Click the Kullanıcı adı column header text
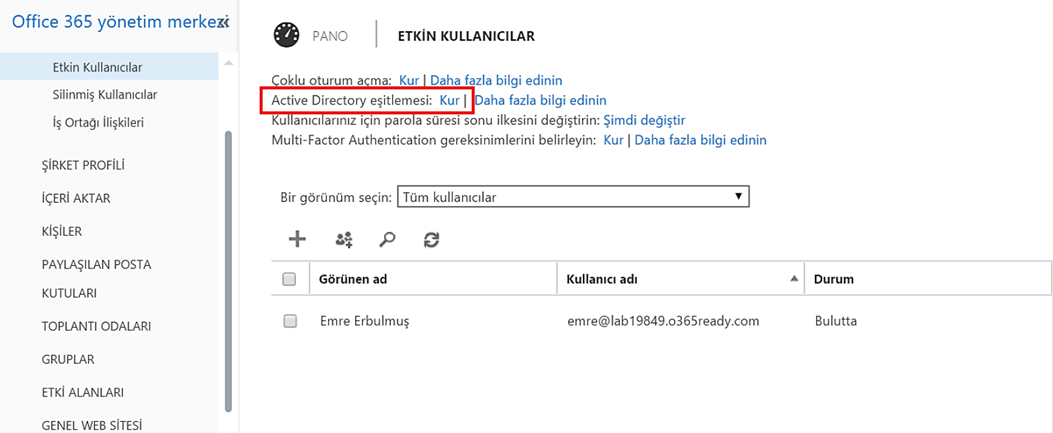1053x433 pixels. pyautogui.click(x=602, y=279)
